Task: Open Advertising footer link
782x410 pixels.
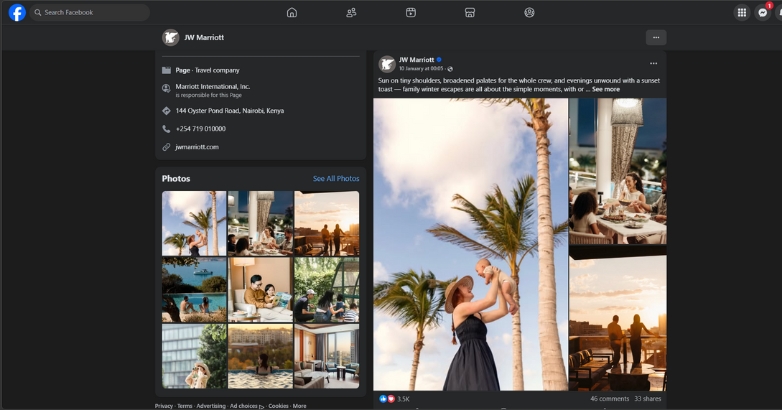Action: pyautogui.click(x=211, y=406)
